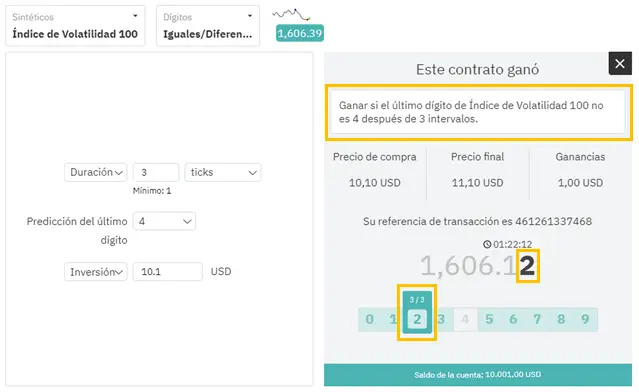Open the ticks unit dropdown
Image resolution: width=639 pixels, height=392 pixels.
(x=223, y=172)
